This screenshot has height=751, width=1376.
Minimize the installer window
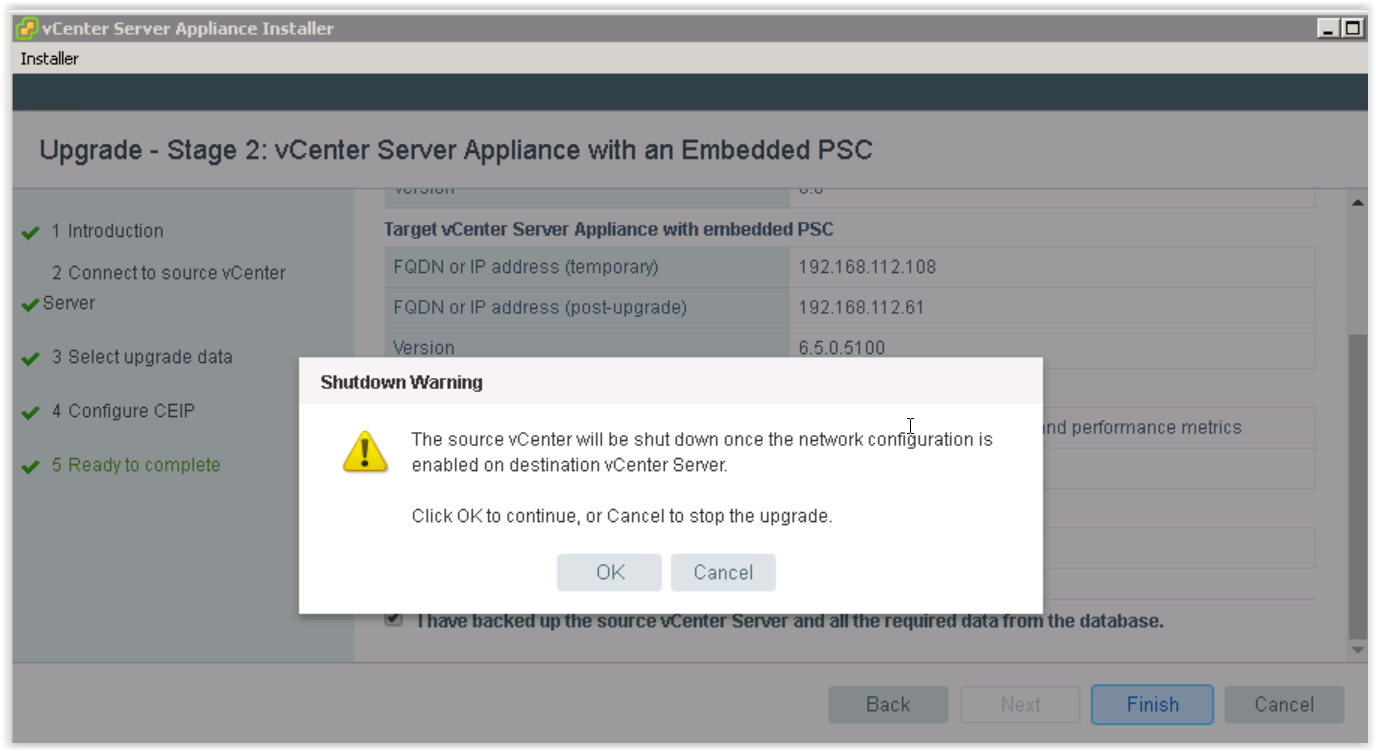point(1328,28)
